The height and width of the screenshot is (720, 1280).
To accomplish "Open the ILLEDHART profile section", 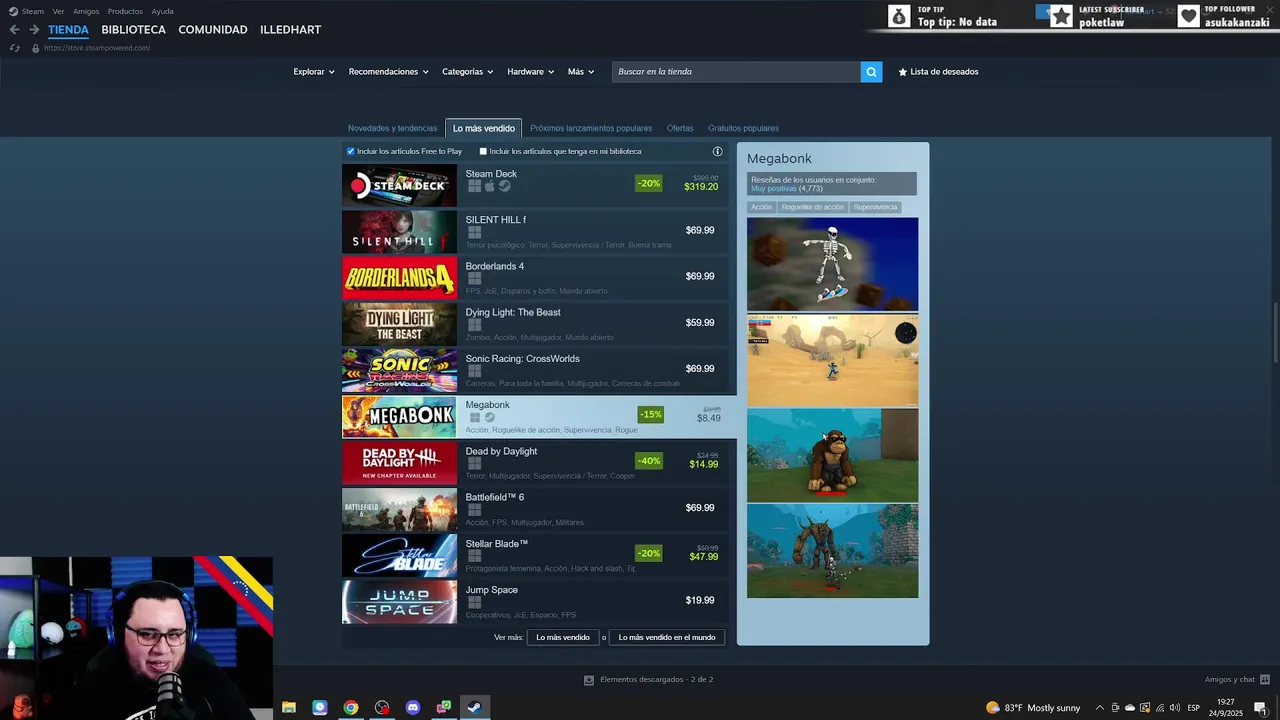I will pyautogui.click(x=291, y=30).
